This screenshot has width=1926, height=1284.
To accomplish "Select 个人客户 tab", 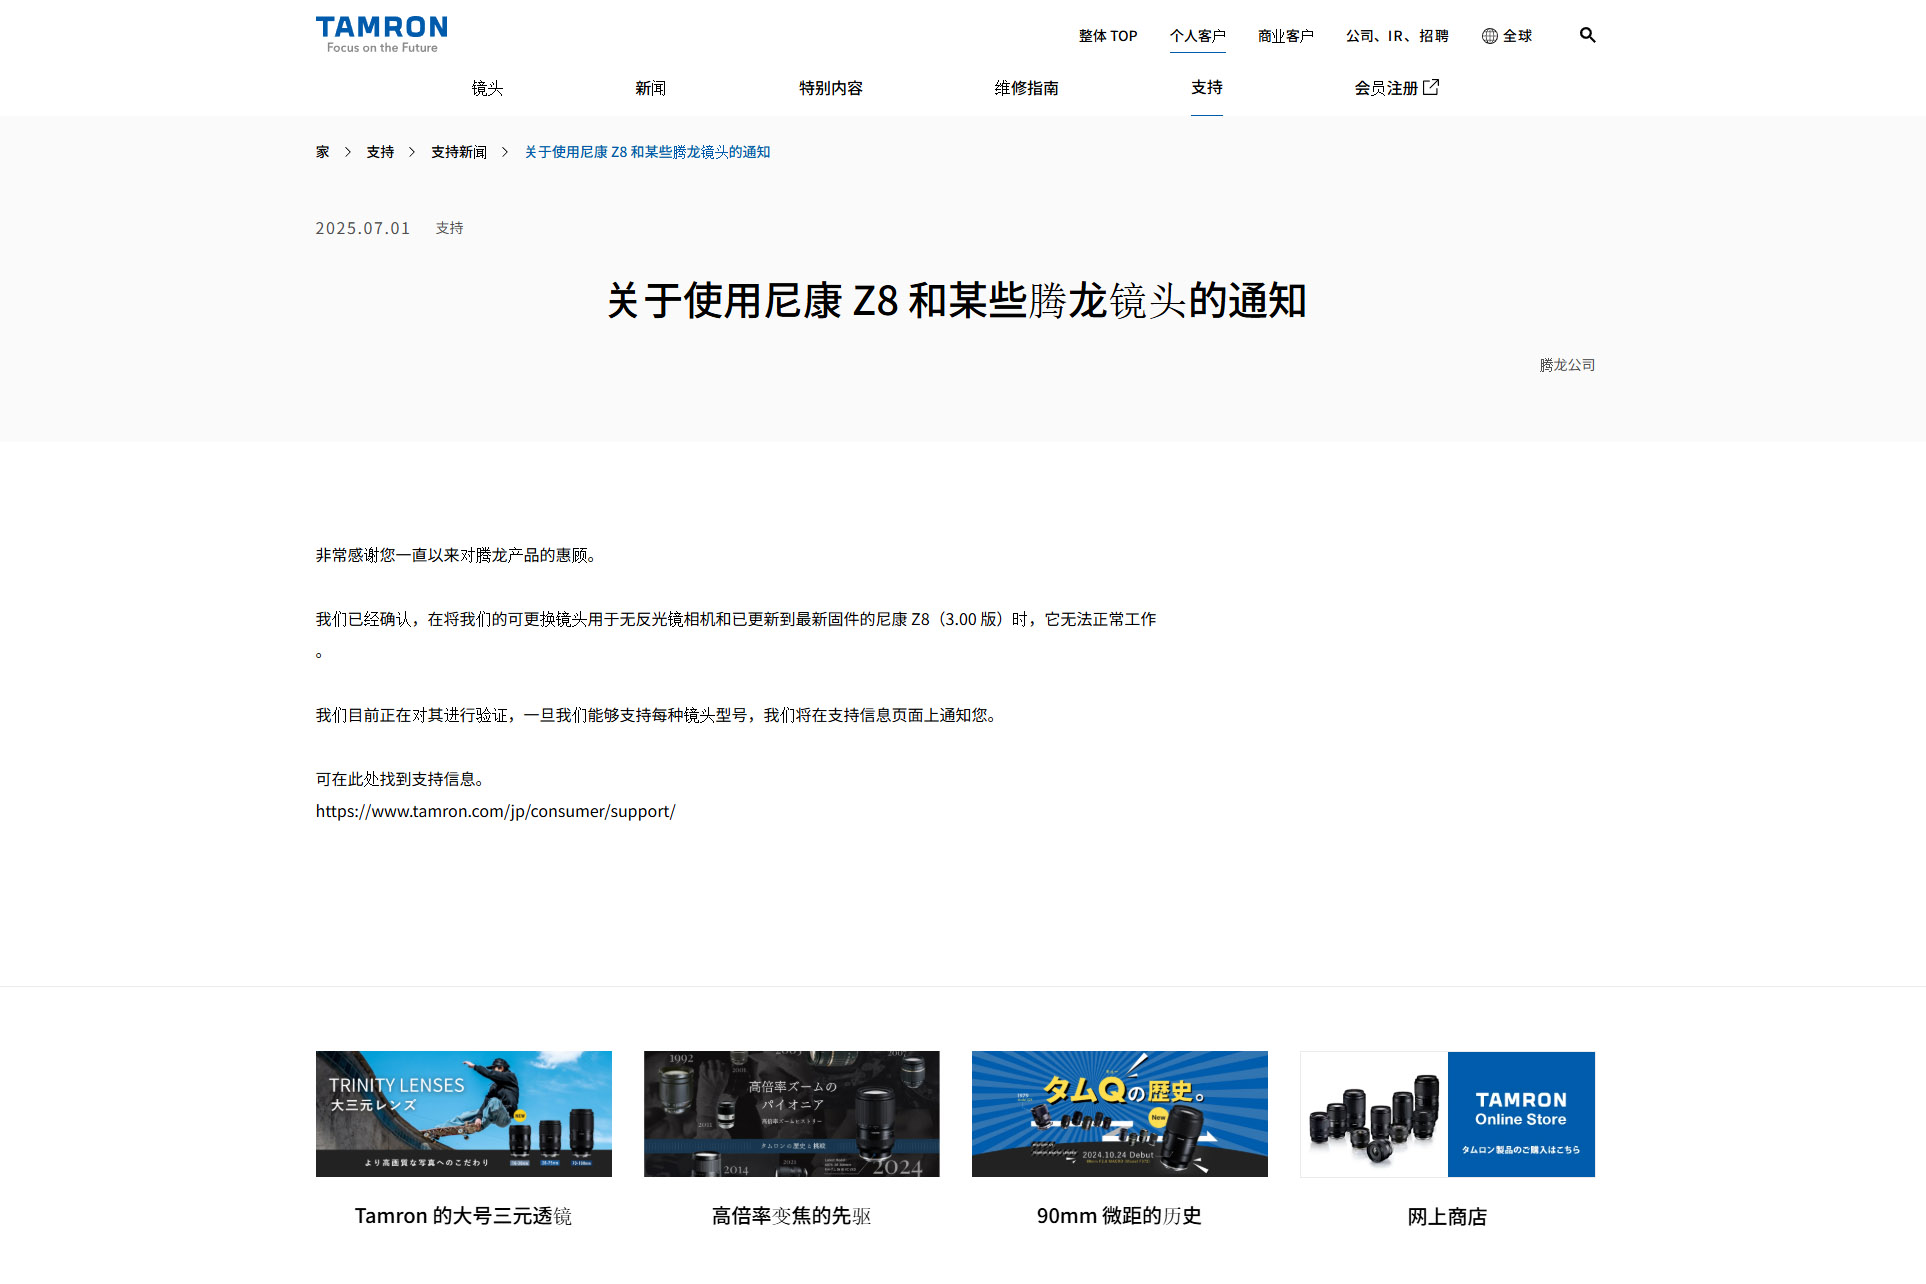I will click(x=1197, y=36).
